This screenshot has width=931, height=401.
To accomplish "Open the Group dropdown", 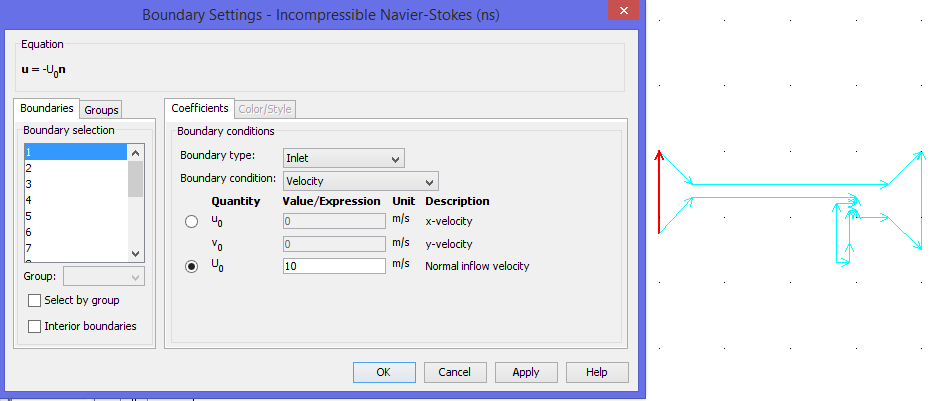I will [x=103, y=277].
